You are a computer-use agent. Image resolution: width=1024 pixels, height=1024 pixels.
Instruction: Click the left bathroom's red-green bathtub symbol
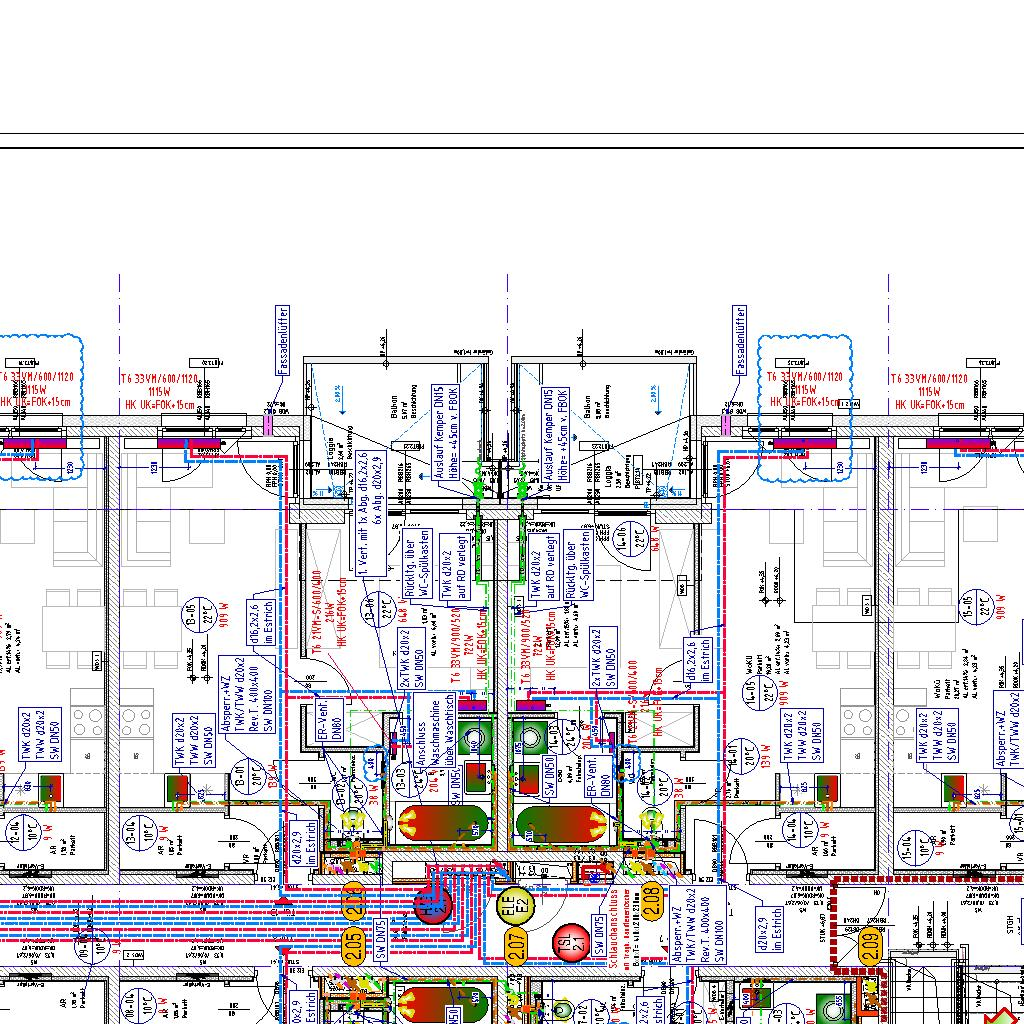442,822
